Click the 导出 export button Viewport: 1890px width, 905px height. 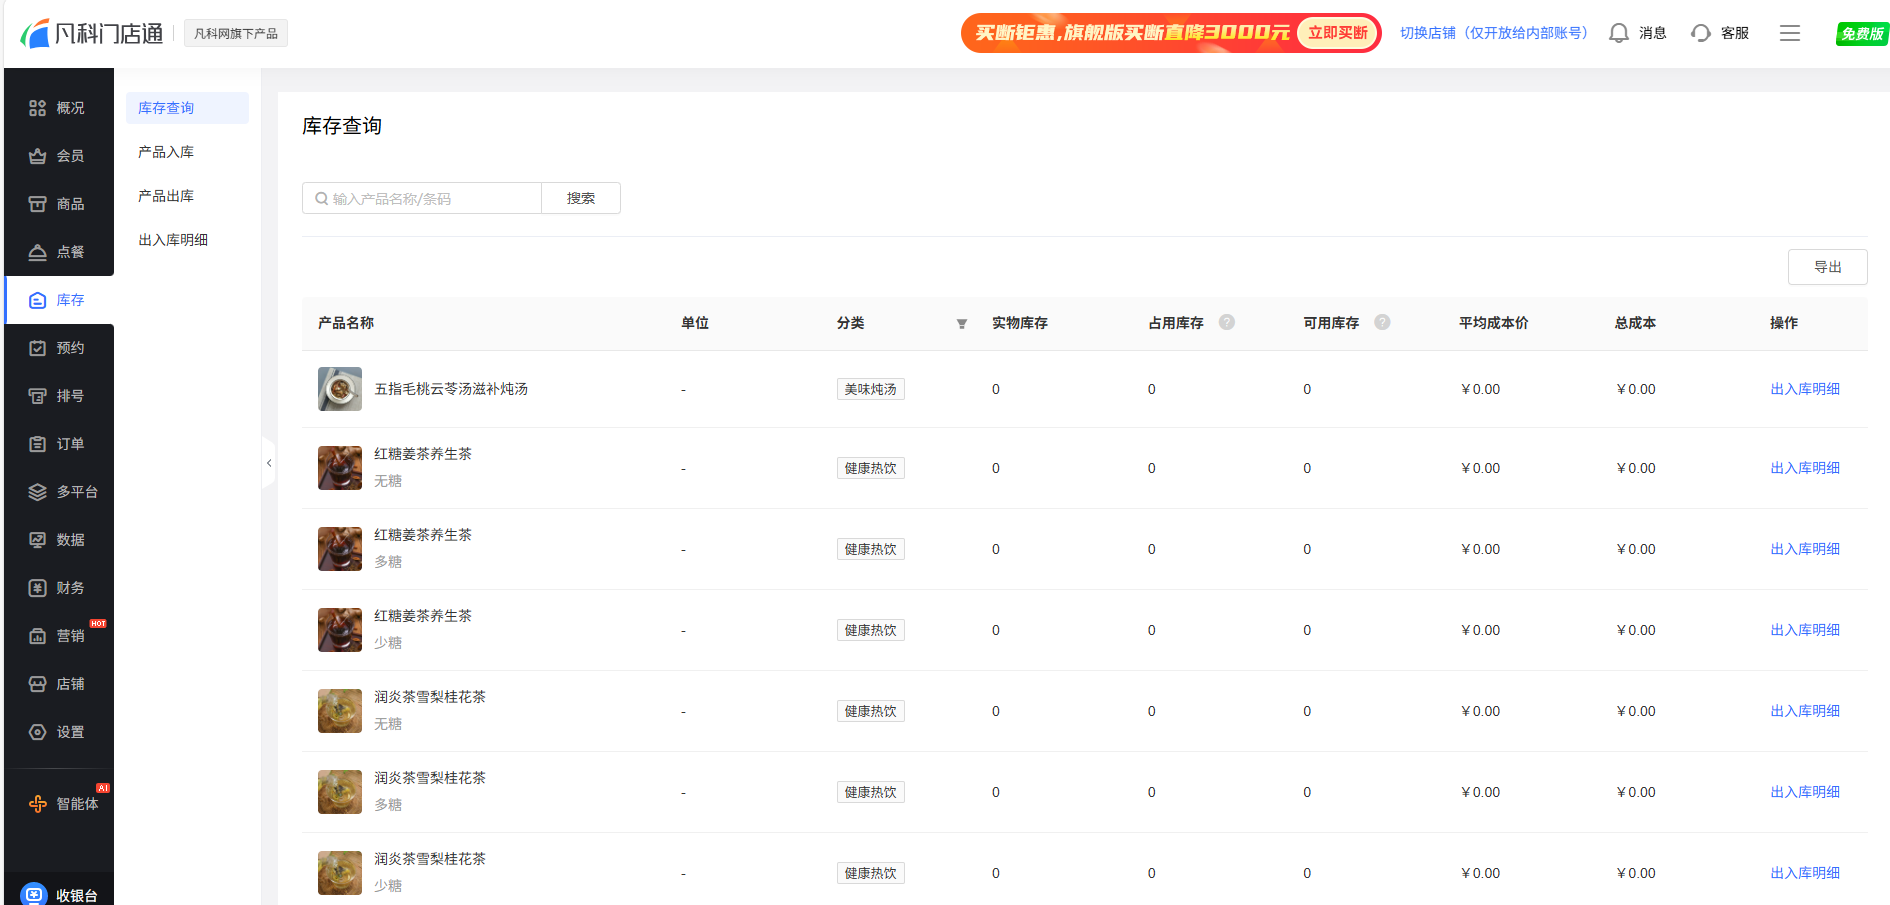[x=1827, y=267]
